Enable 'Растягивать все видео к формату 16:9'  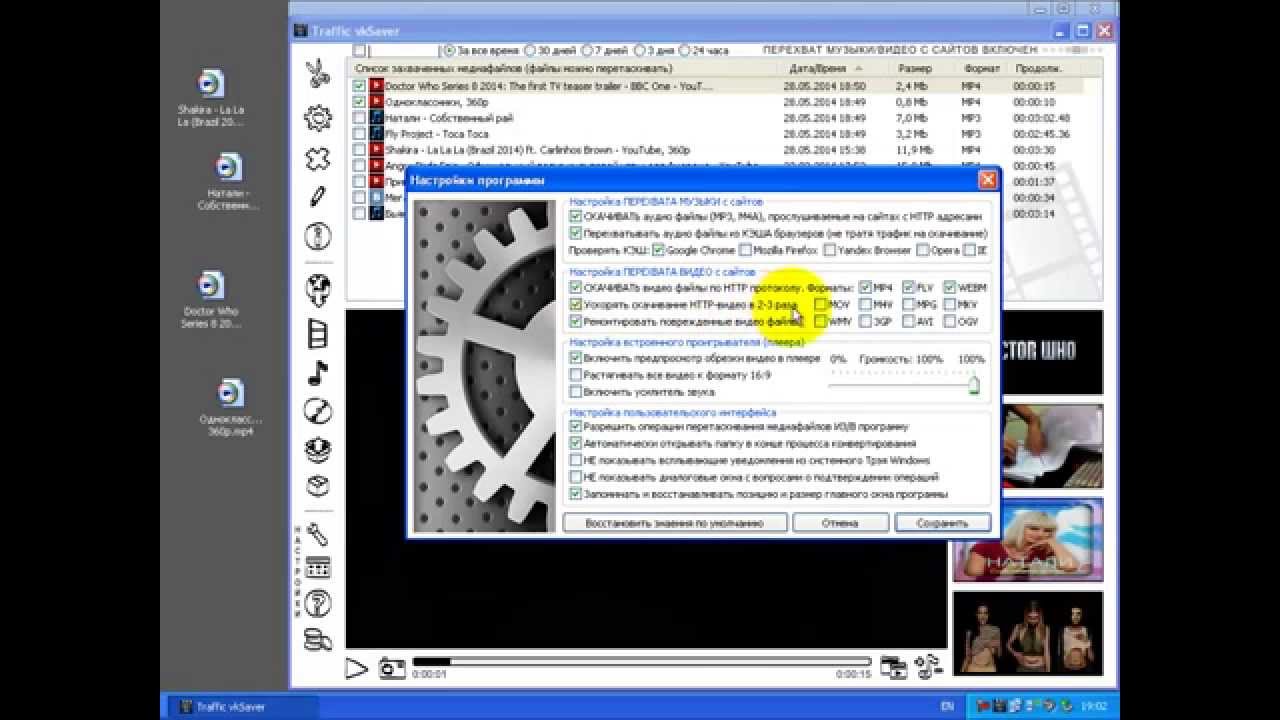click(575, 375)
